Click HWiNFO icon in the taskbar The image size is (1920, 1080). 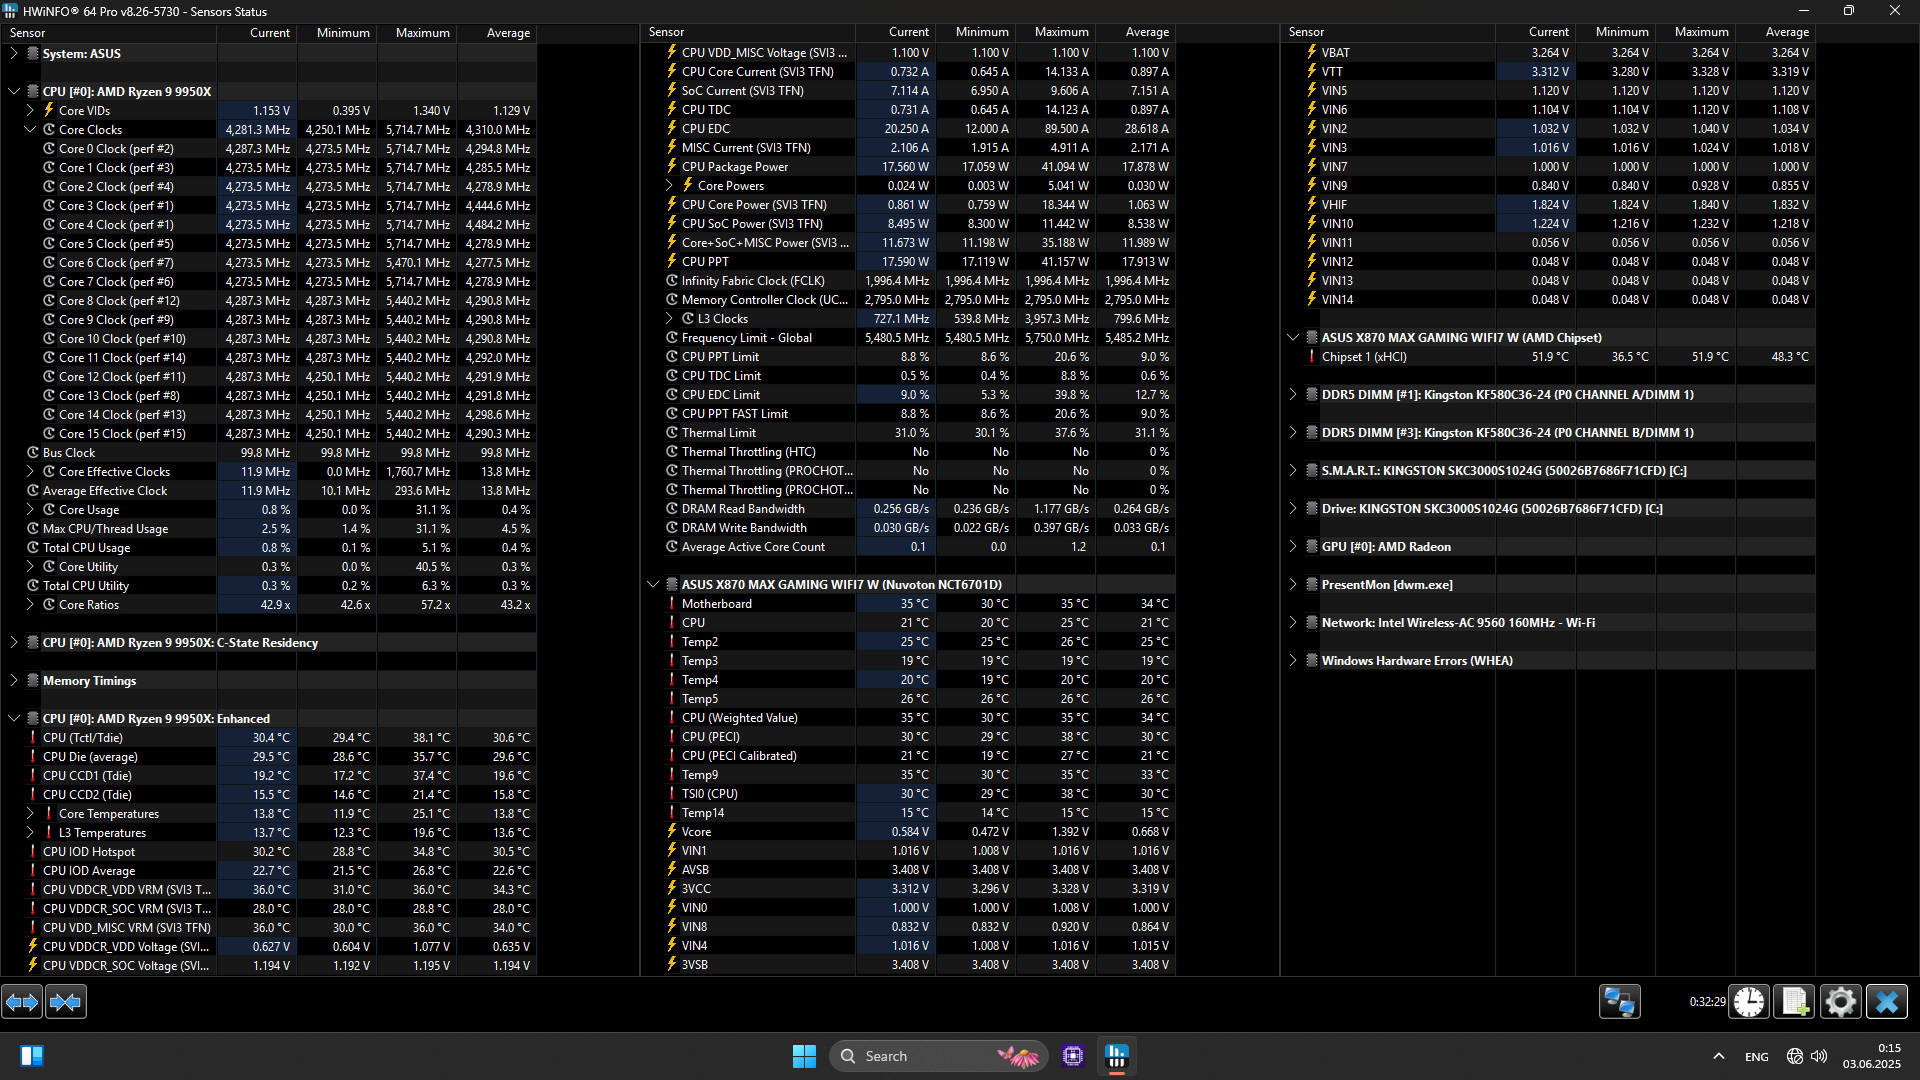coord(1117,1056)
